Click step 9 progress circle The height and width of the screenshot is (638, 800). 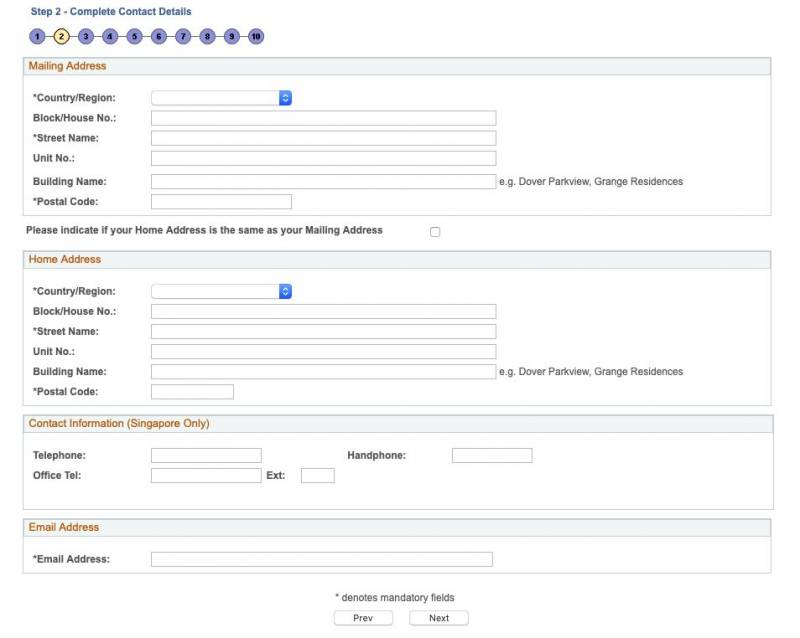click(x=231, y=37)
